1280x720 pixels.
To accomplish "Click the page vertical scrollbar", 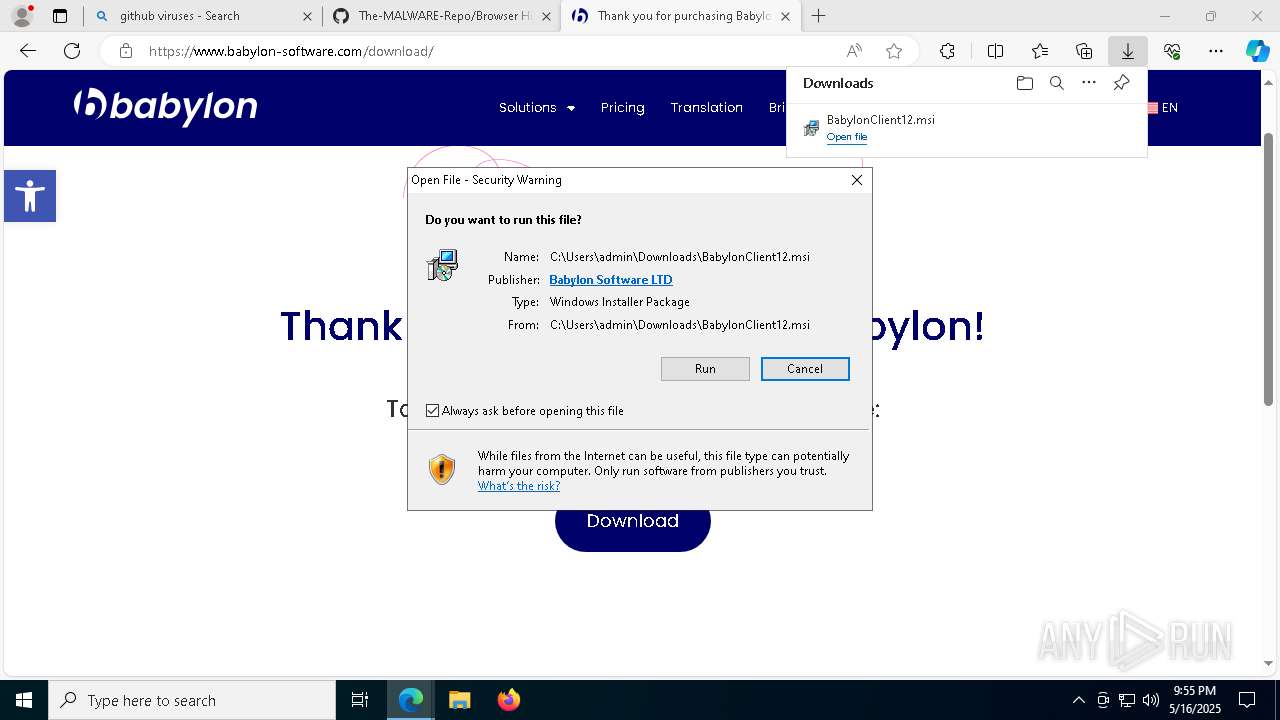I will click(1268, 270).
